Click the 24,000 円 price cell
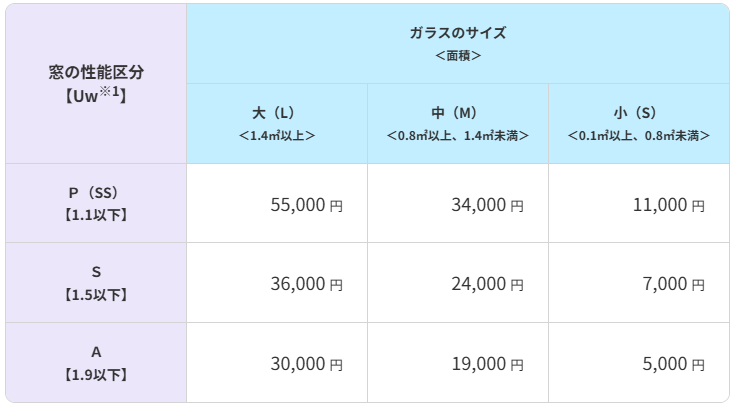This screenshot has height=409, width=736. [x=487, y=284]
